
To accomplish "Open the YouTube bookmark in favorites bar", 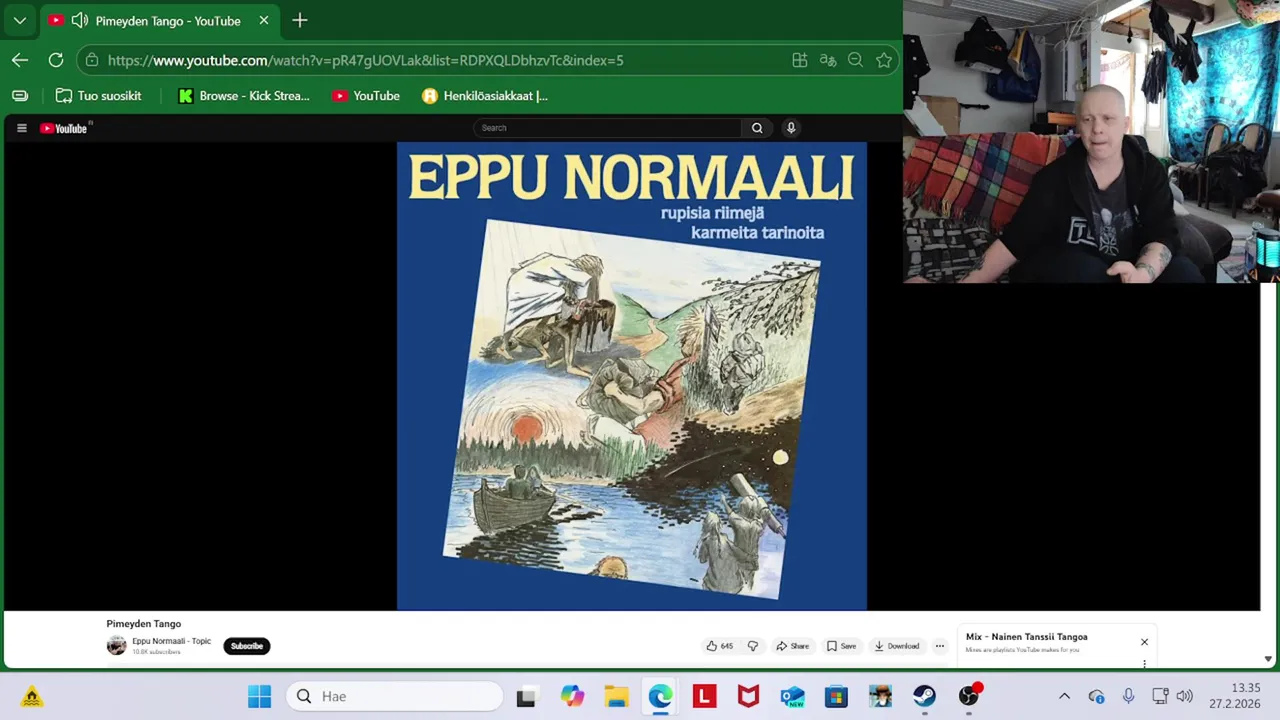I will click(x=366, y=96).
